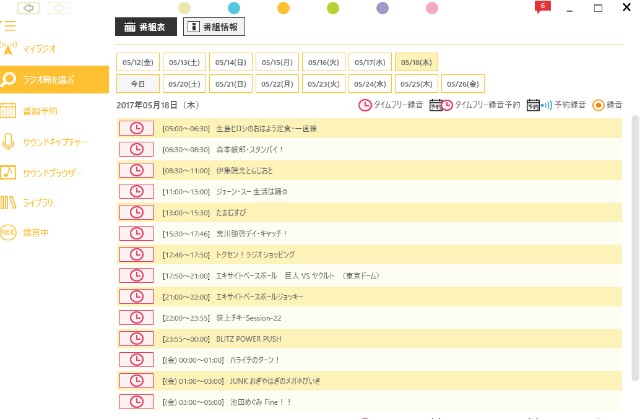This screenshot has height=419, width=640.
Task: Select date 05/26(金)
Action: [463, 84]
